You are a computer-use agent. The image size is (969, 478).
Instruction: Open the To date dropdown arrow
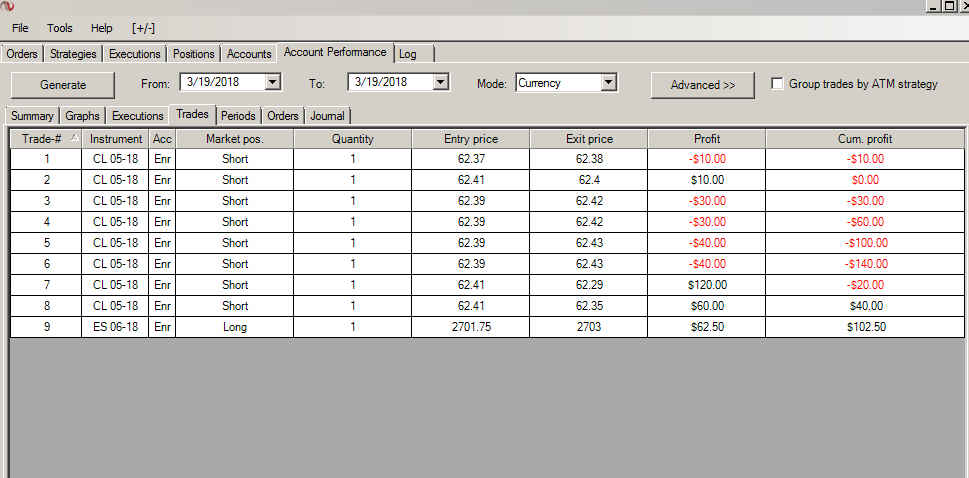point(440,82)
